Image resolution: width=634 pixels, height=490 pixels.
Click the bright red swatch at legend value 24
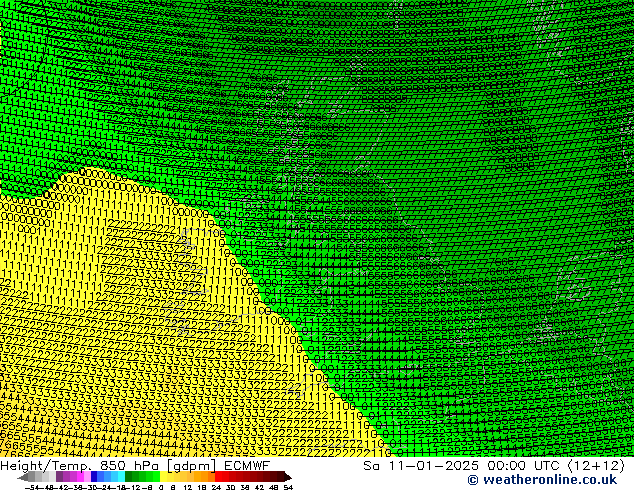coord(218,476)
